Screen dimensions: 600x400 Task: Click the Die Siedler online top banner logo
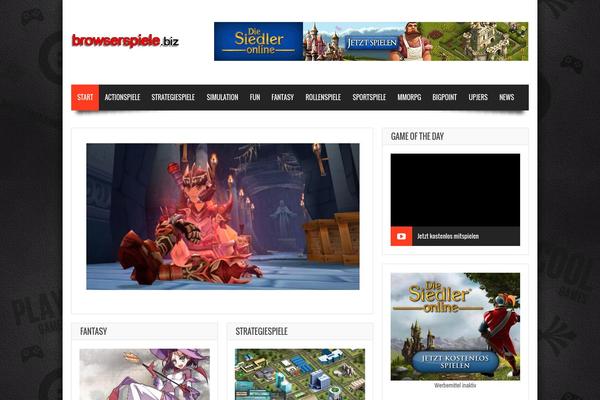tap(259, 41)
